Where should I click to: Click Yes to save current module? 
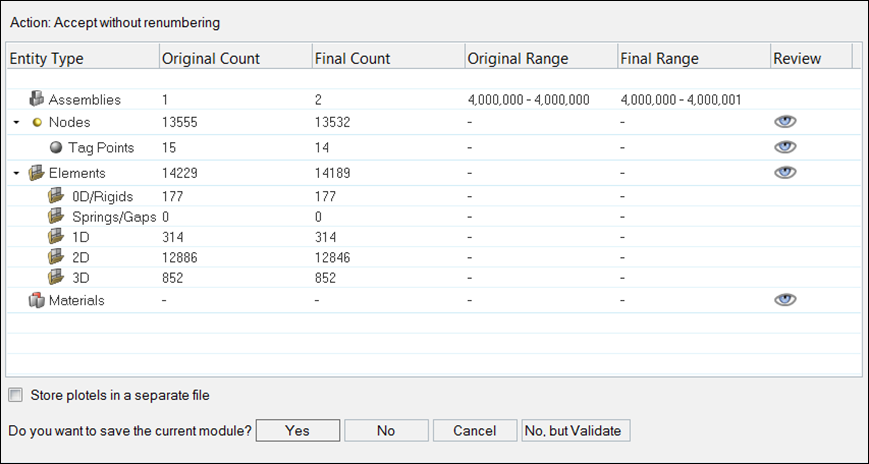pyautogui.click(x=298, y=430)
